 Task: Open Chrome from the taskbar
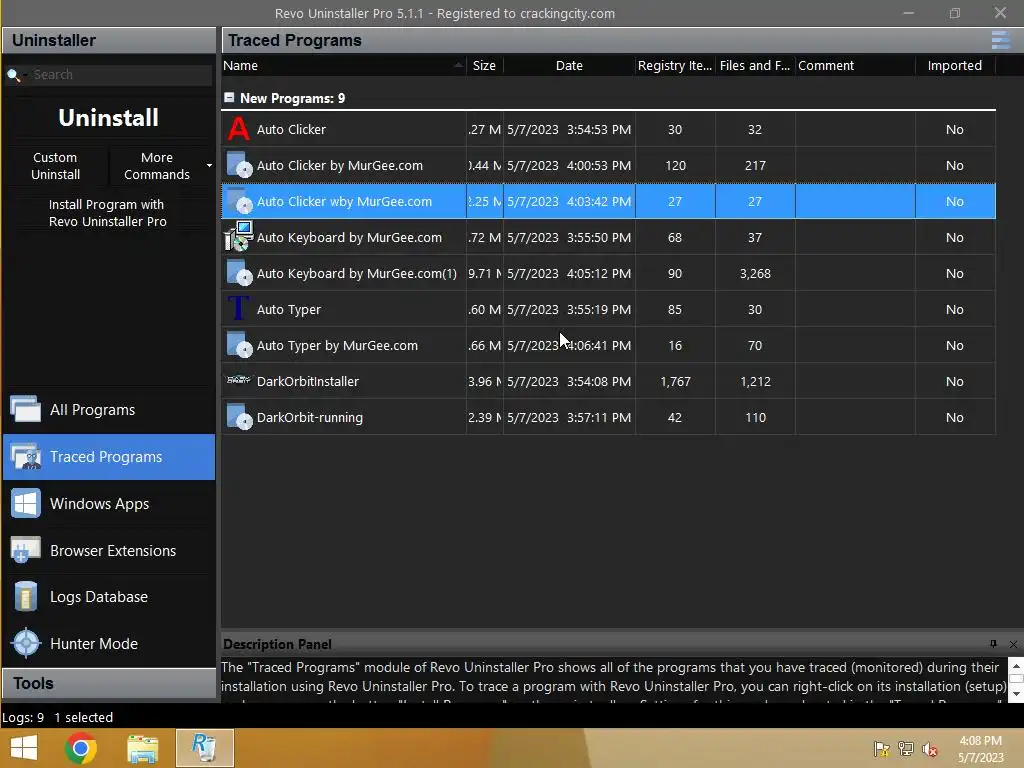81,748
